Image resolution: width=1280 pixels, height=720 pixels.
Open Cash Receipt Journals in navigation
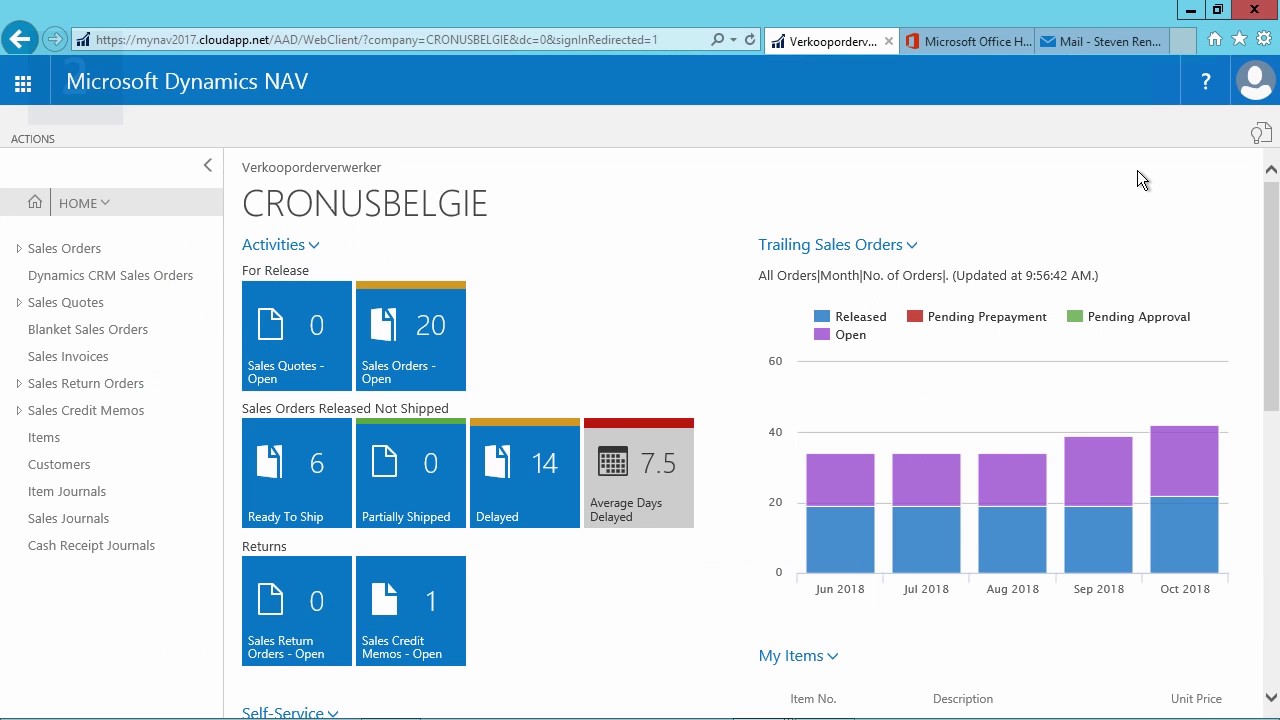(x=91, y=545)
